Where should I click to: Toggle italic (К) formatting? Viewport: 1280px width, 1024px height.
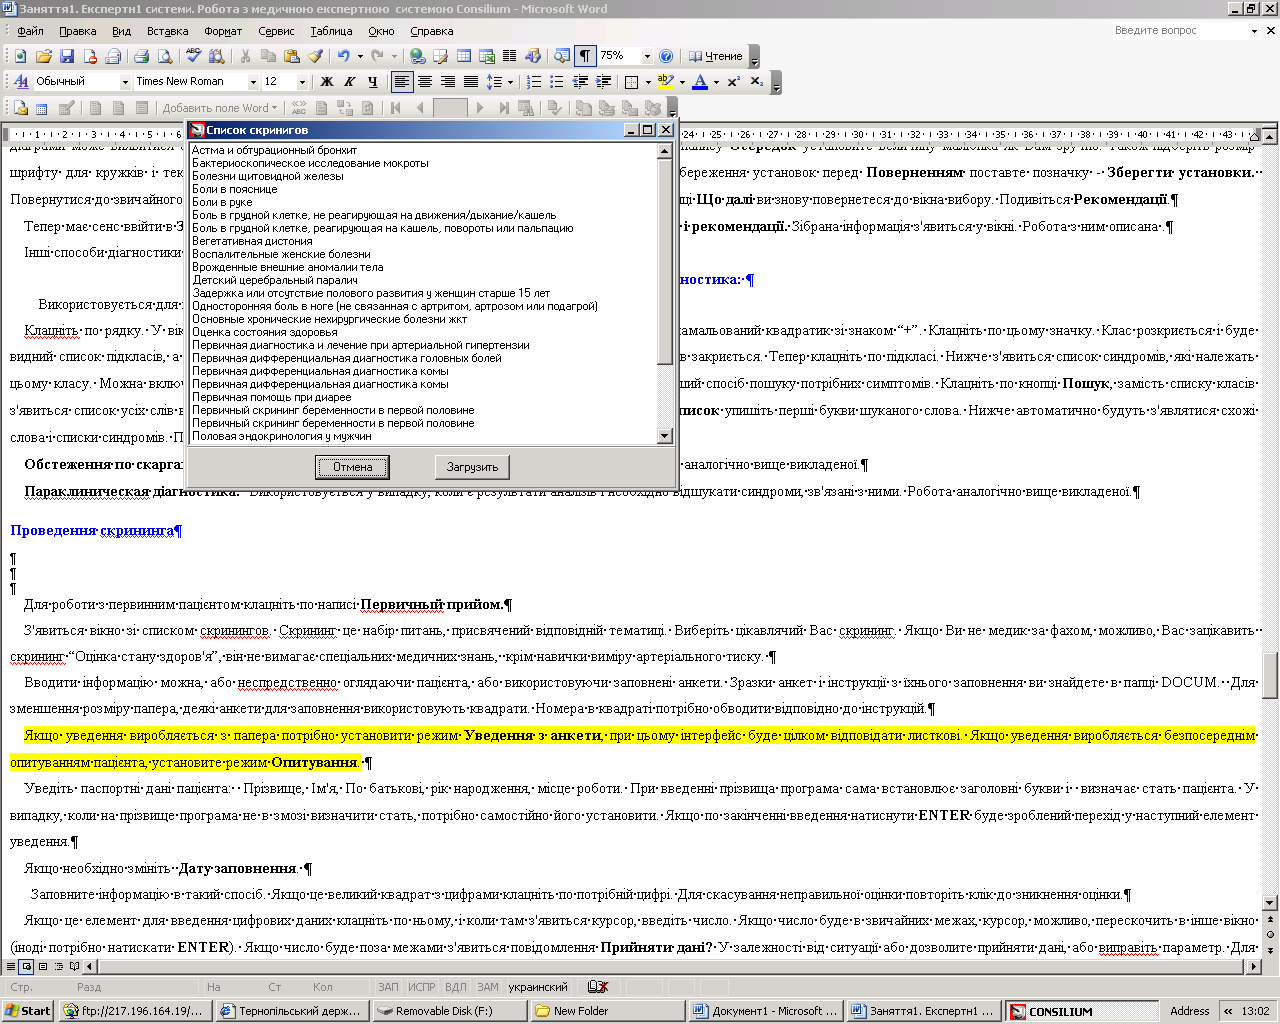click(349, 82)
